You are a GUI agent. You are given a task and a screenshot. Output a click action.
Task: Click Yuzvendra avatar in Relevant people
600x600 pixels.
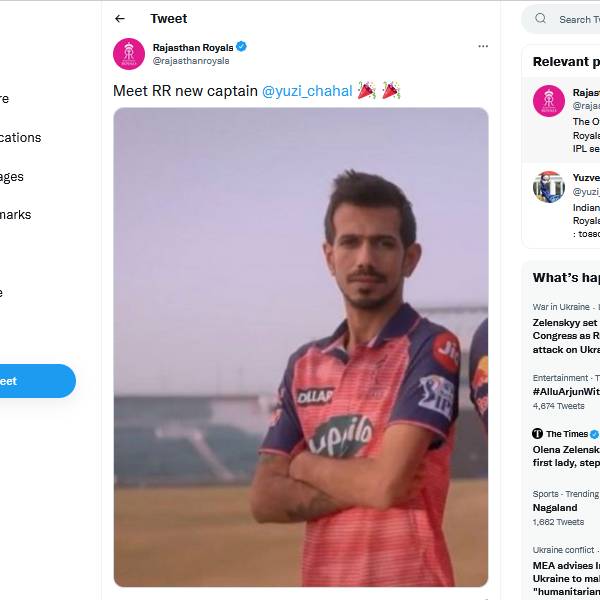(x=549, y=187)
